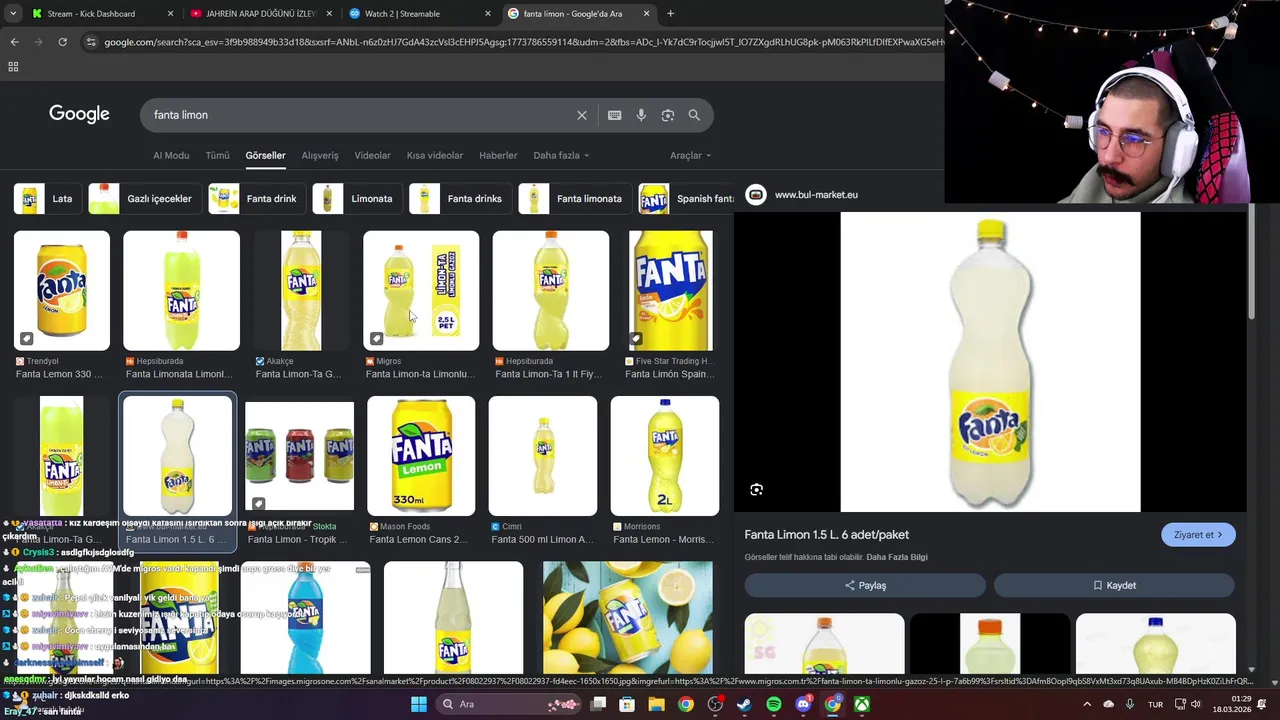Viewport: 1280px width, 720px height.
Task: Filter images by Limonata chip
Action: (357, 198)
